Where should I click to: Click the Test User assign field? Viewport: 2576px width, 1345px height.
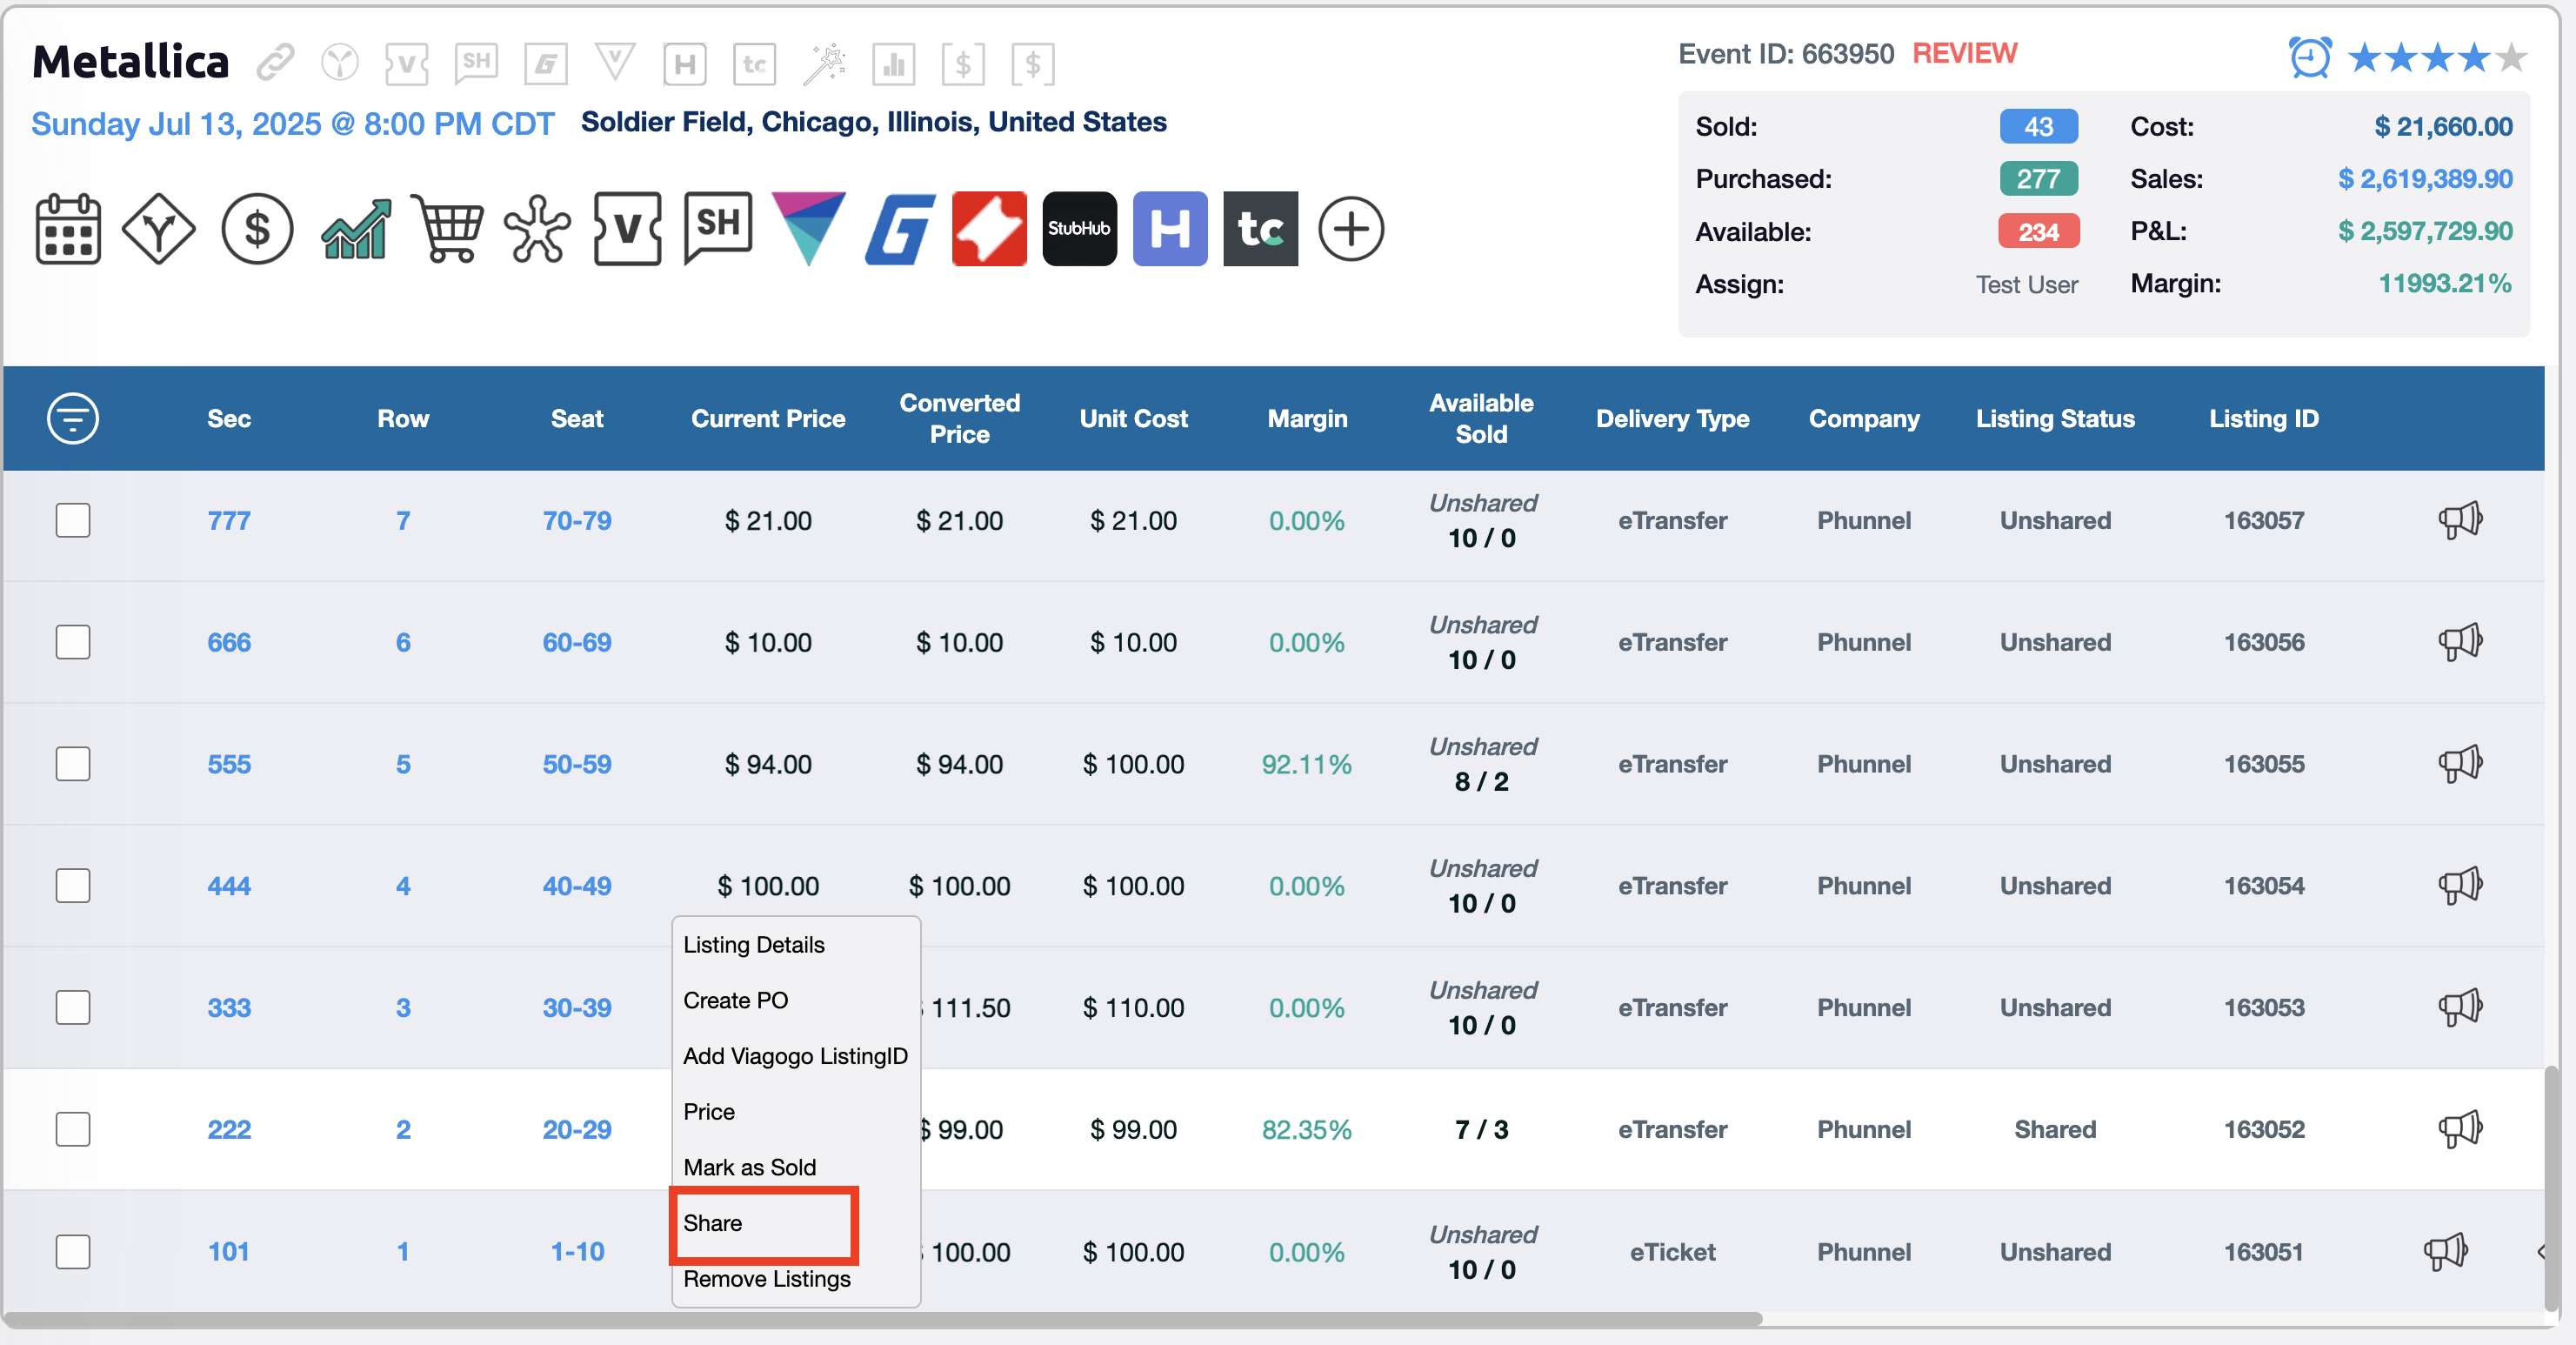(x=2026, y=284)
